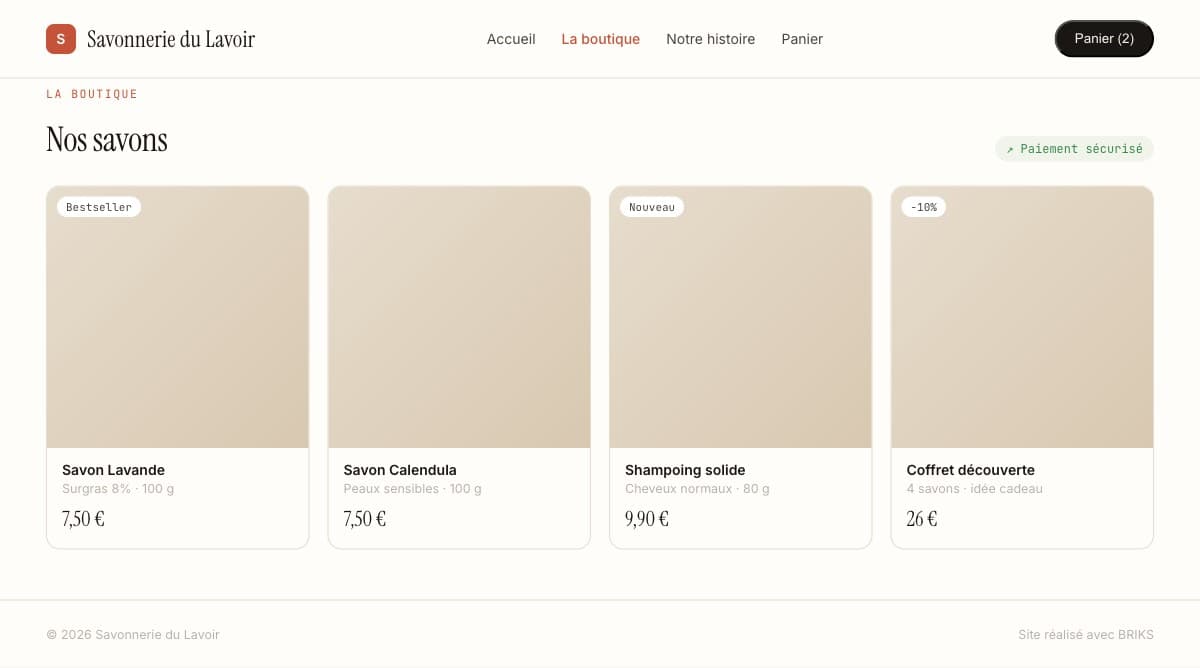Click the Bestseller badge
Screen dimensions: 1200x668
99,207
